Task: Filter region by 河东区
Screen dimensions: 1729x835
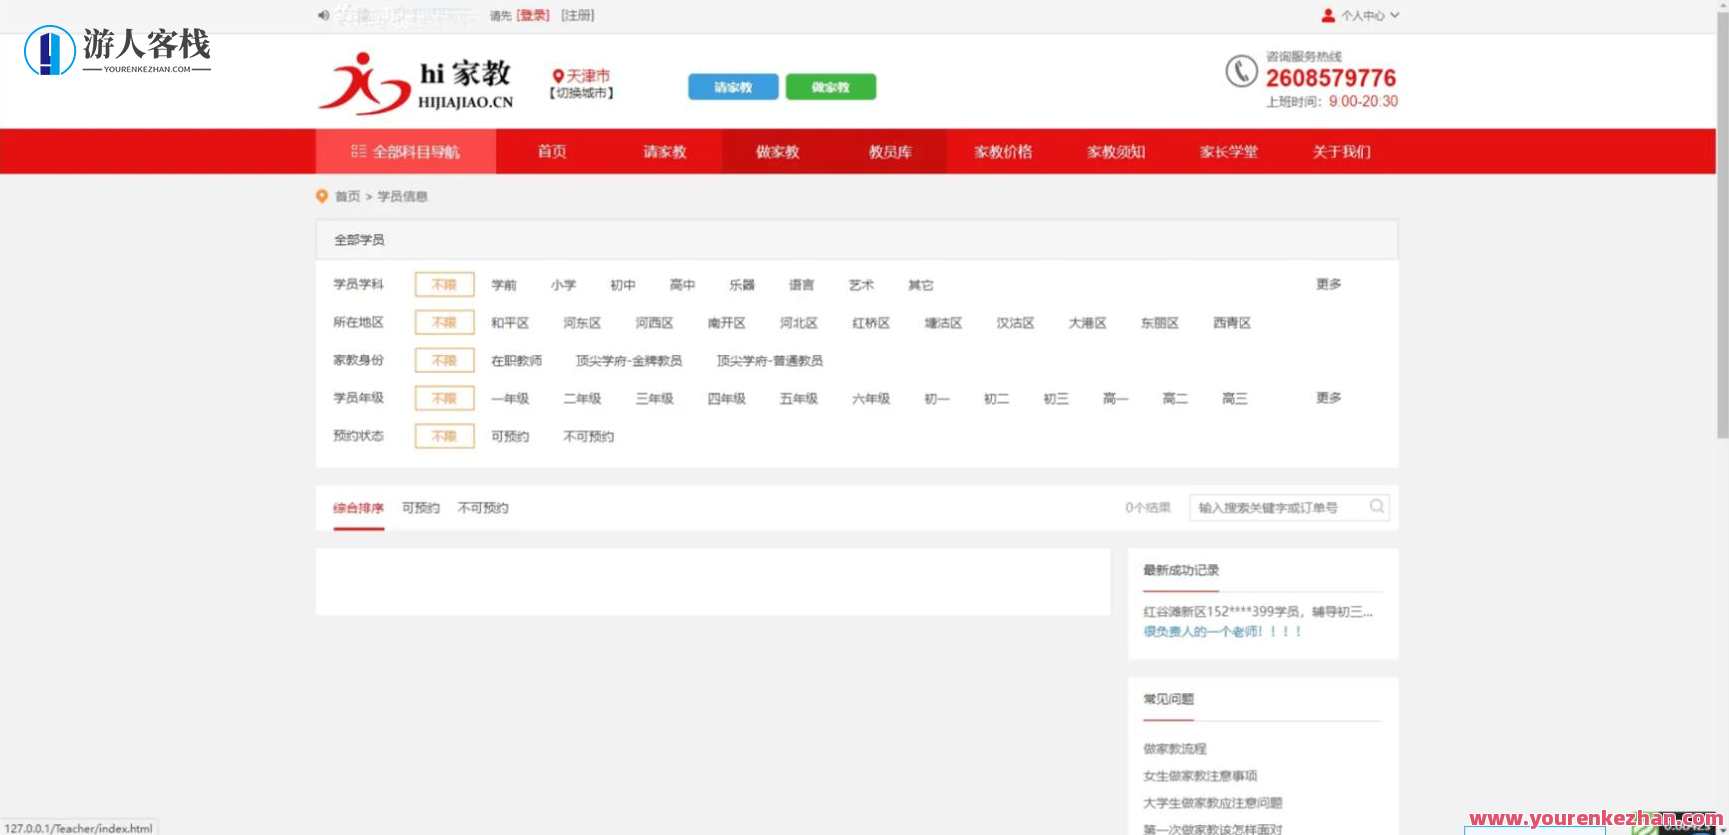Action: [582, 323]
